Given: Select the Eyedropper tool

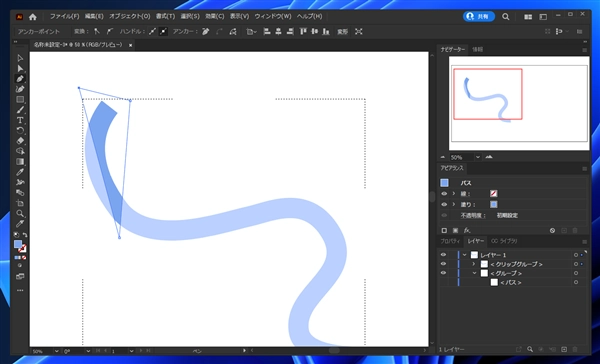Looking at the screenshot, I should (x=20, y=172).
